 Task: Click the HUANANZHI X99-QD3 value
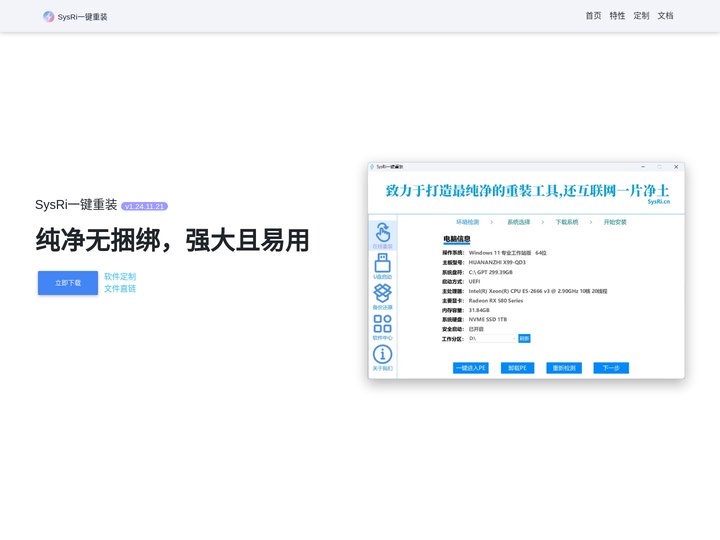(x=497, y=262)
